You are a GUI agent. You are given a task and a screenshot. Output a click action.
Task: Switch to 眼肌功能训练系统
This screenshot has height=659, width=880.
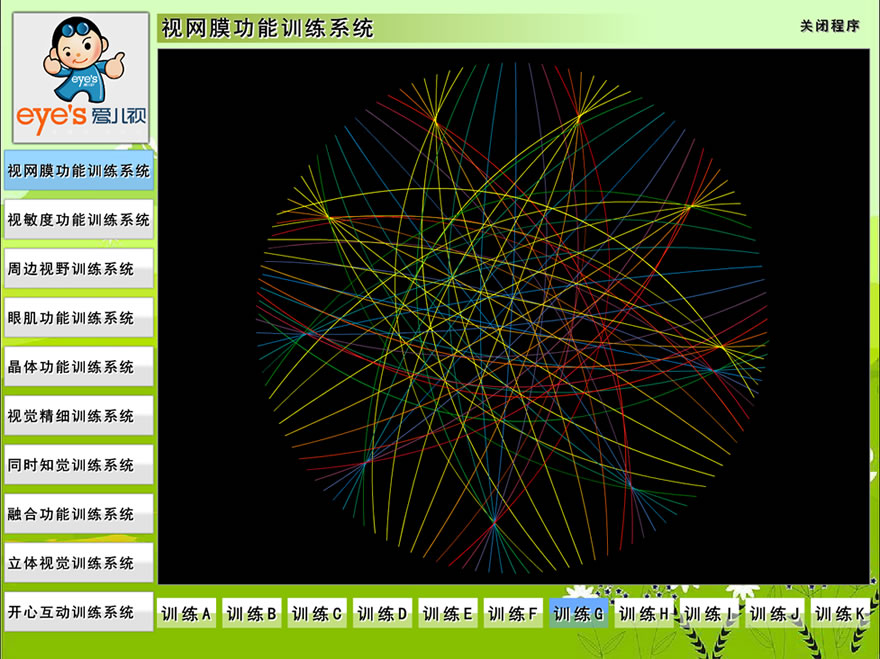click(79, 317)
